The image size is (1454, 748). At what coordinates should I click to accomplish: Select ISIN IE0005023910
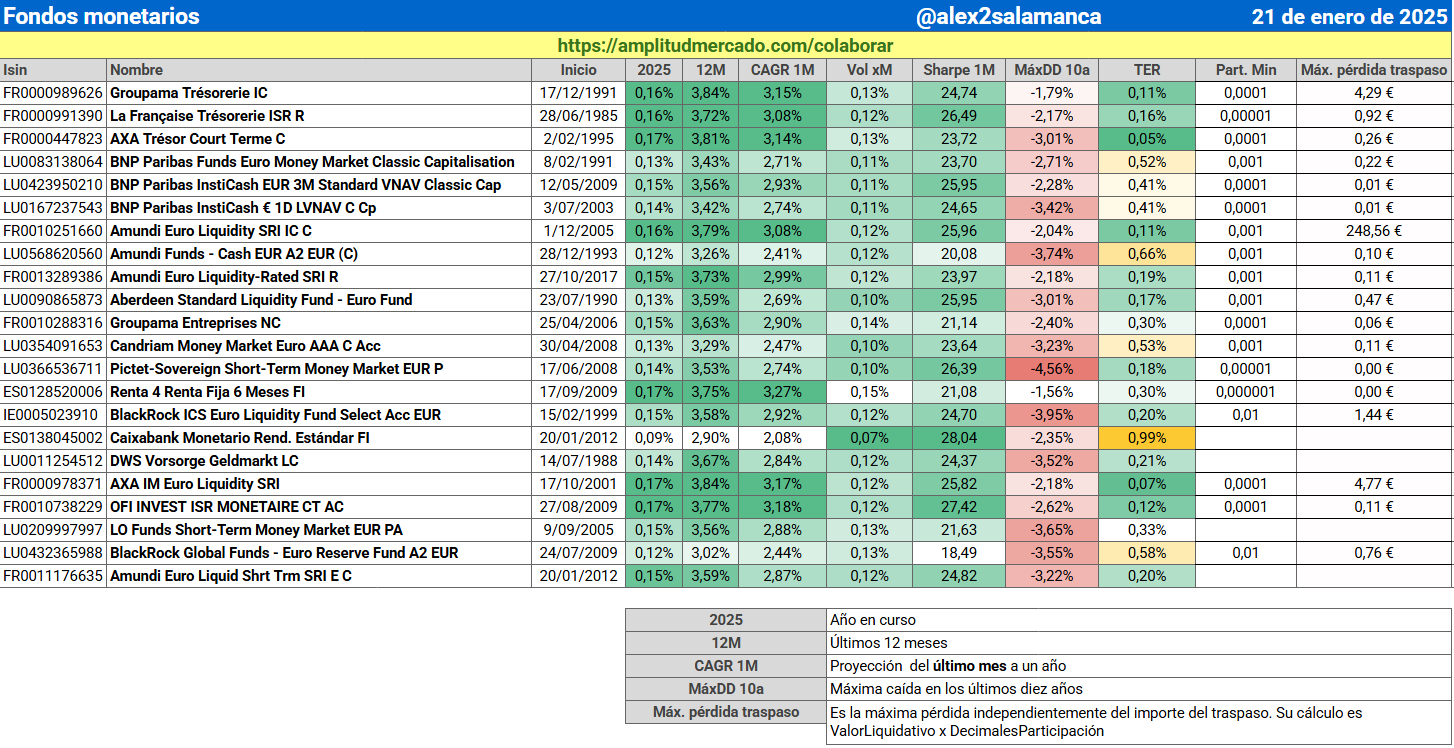click(x=53, y=415)
